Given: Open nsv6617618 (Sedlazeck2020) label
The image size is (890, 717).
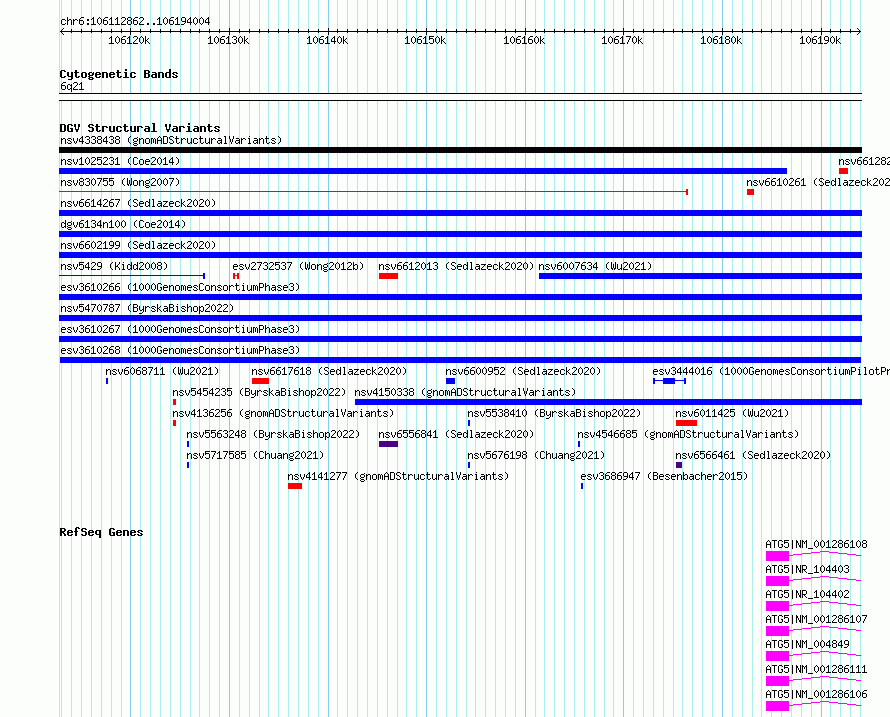Looking at the screenshot, I should [x=329, y=371].
